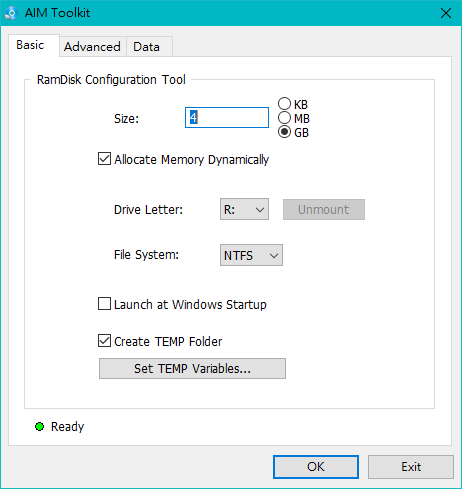Open the Advanced tab
Viewport: 462px width, 489px height.
(x=92, y=47)
